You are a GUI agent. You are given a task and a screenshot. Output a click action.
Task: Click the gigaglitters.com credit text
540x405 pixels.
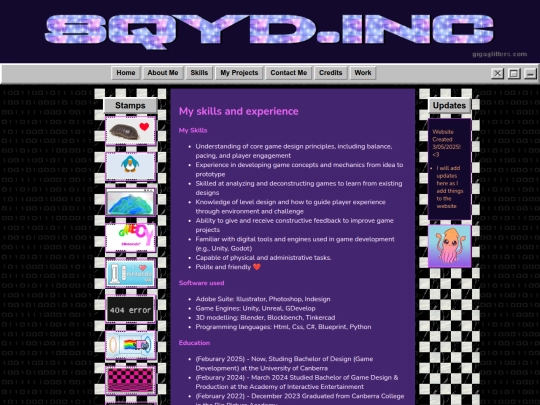[x=499, y=54]
